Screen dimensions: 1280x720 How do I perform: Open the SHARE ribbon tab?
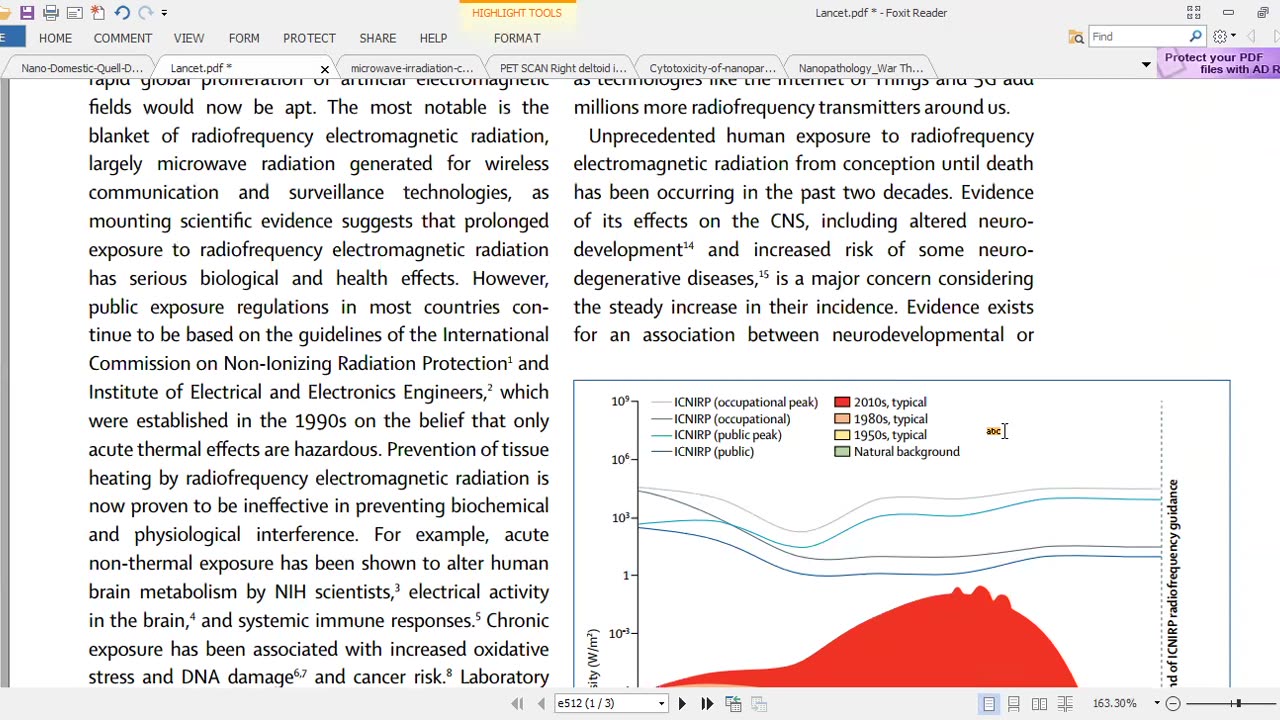pyautogui.click(x=378, y=38)
